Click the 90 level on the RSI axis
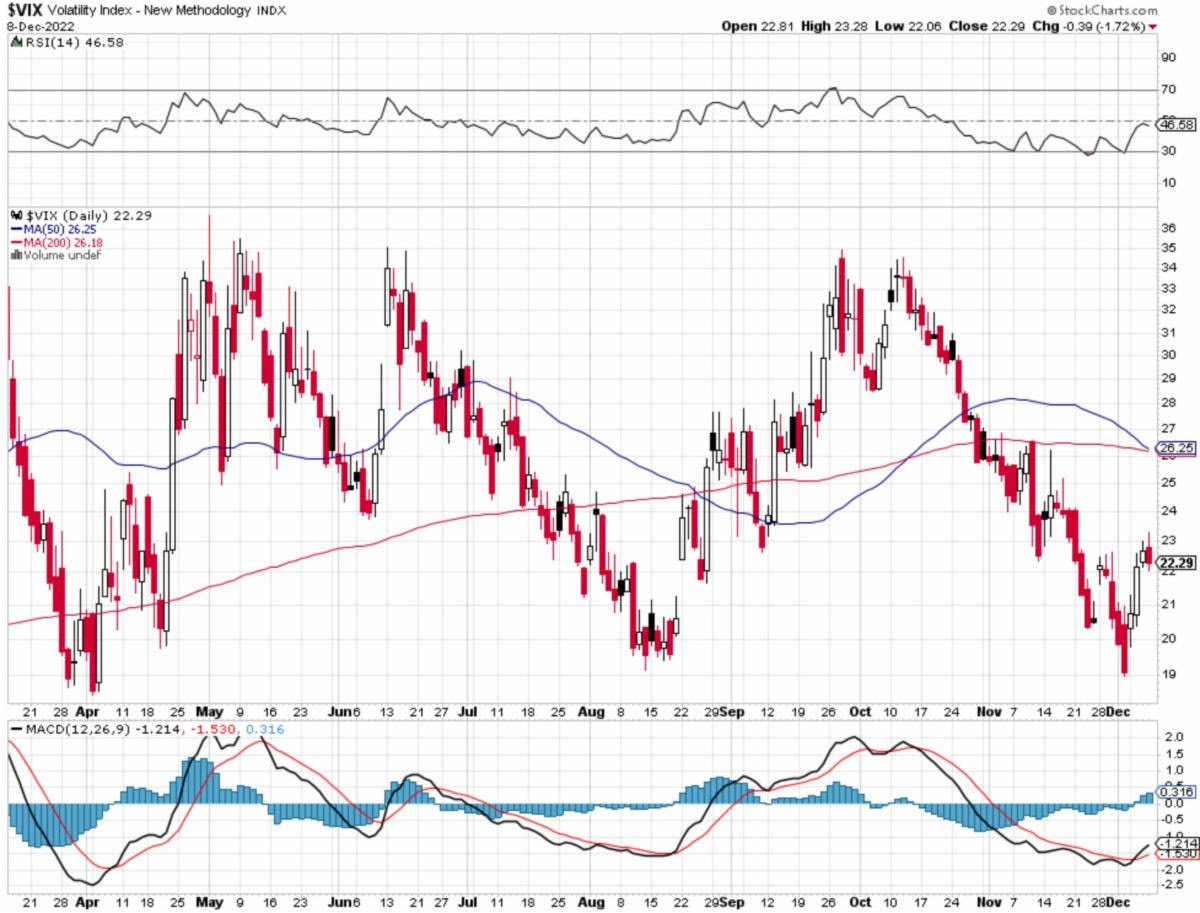 (x=1168, y=58)
